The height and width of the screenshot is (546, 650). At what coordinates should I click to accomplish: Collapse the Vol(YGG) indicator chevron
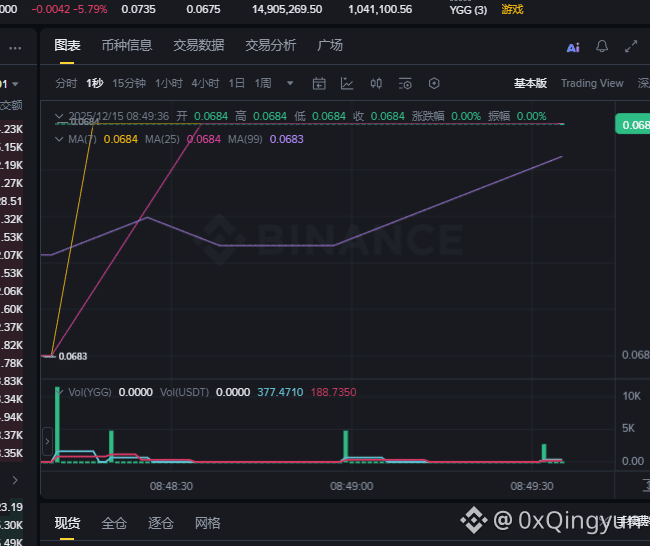click(x=59, y=392)
